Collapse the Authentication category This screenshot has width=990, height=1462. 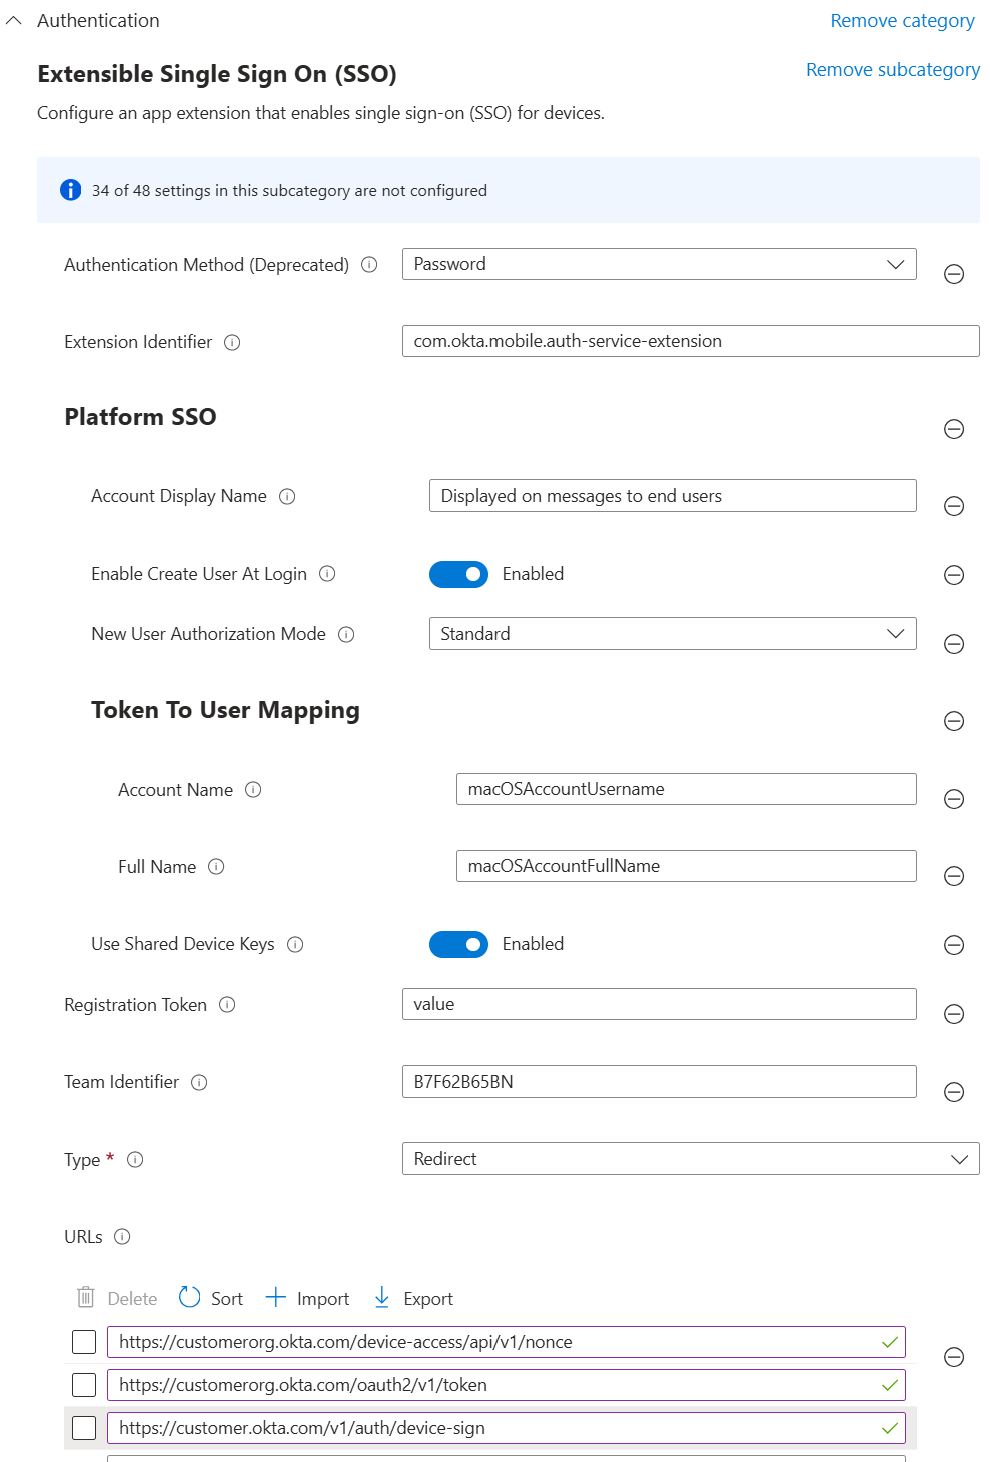[x=14, y=20]
